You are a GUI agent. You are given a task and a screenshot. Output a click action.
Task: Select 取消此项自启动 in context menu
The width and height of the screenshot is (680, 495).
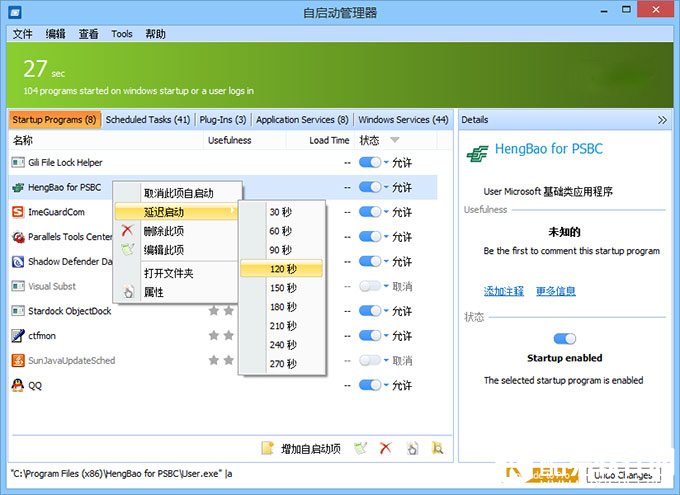(x=178, y=193)
